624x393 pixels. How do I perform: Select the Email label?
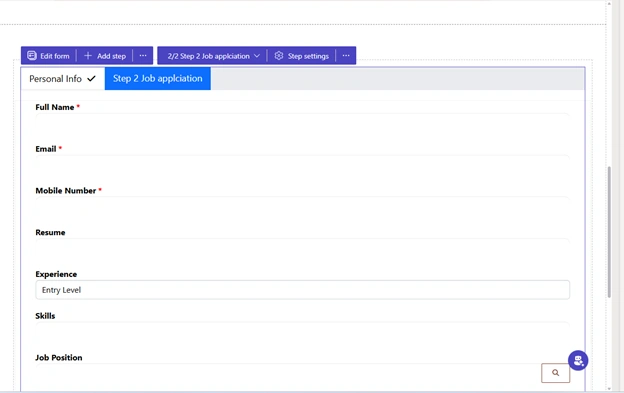46,149
